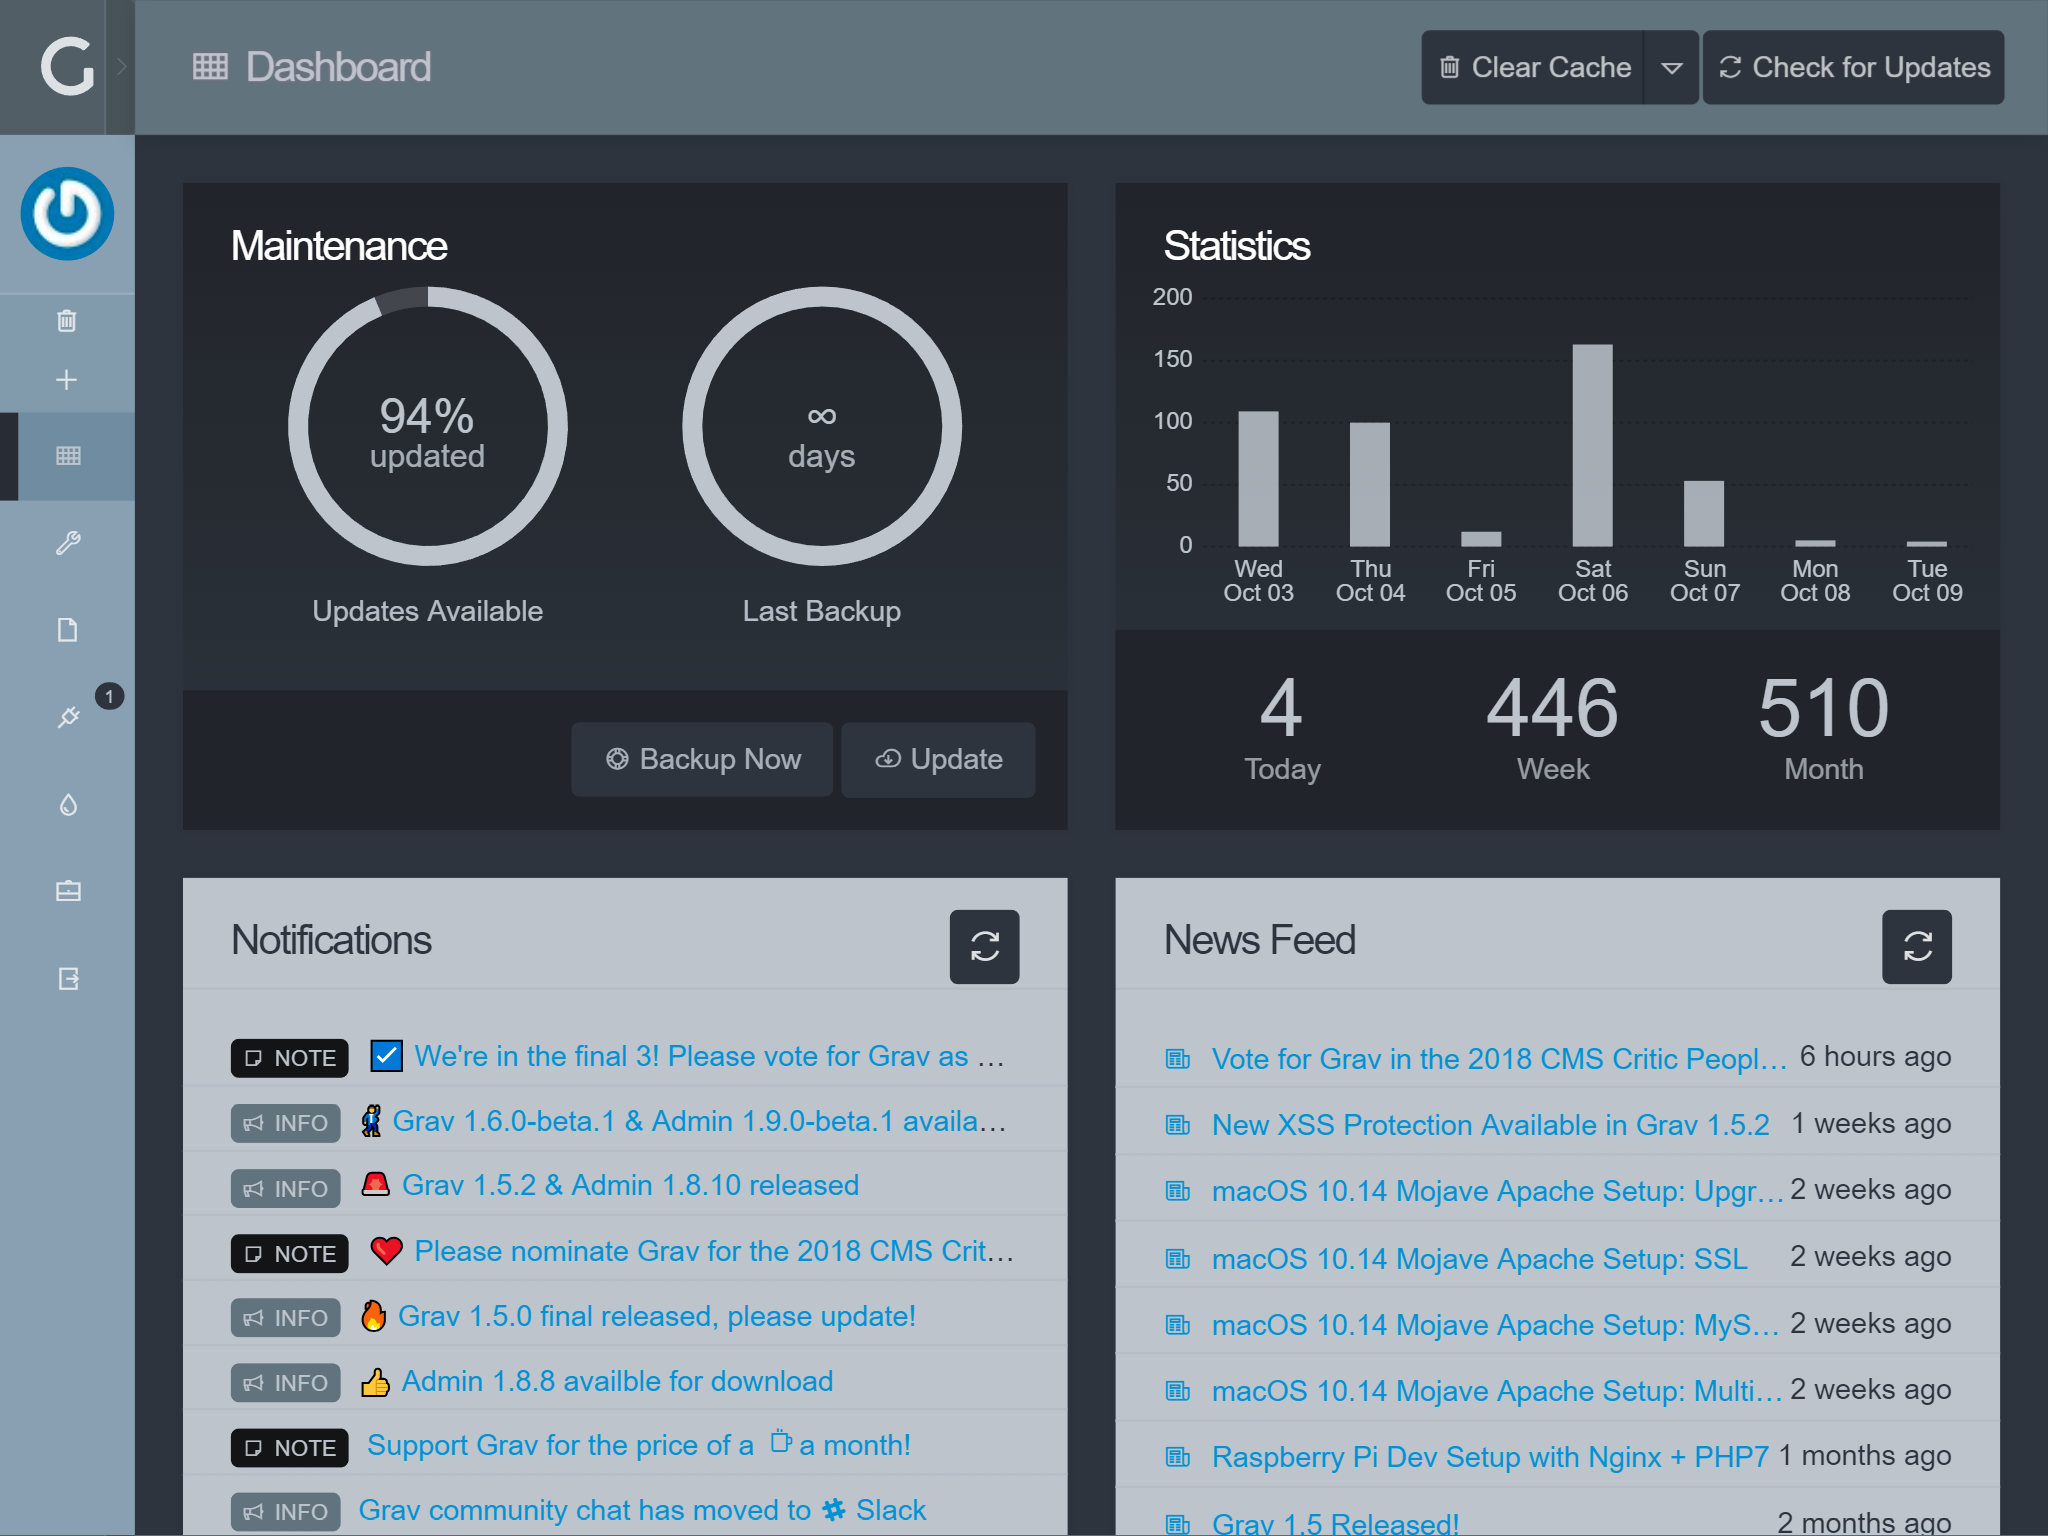This screenshot has width=2048, height=1536.
Task: Expand the Clear Cache dropdown arrow
Action: [1671, 68]
